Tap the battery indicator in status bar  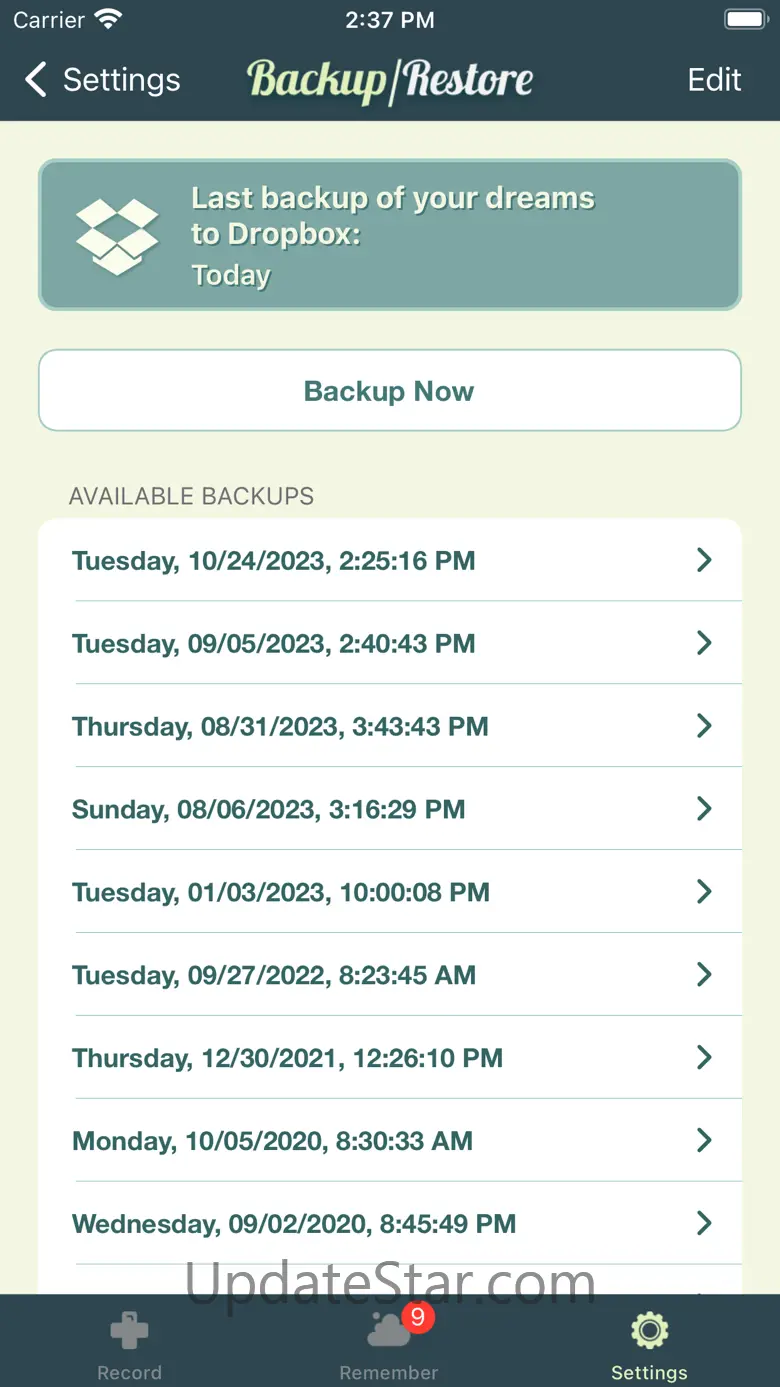click(744, 20)
